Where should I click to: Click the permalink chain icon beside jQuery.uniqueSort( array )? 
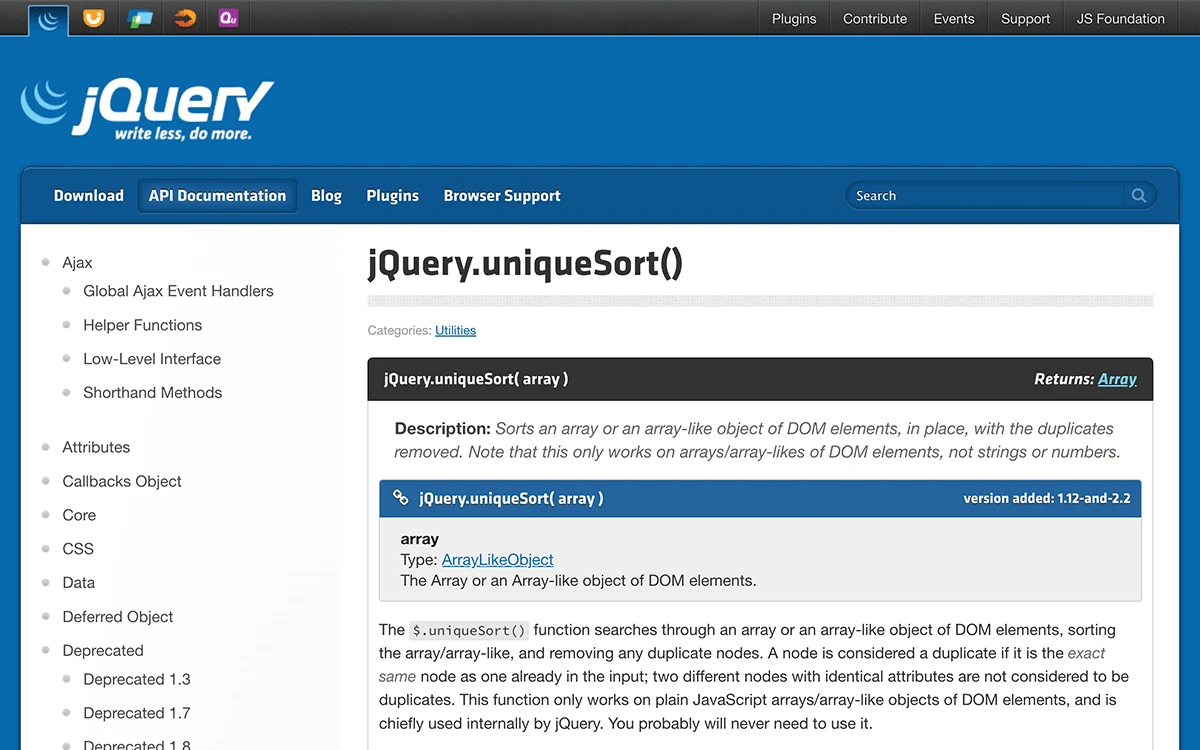(x=400, y=498)
